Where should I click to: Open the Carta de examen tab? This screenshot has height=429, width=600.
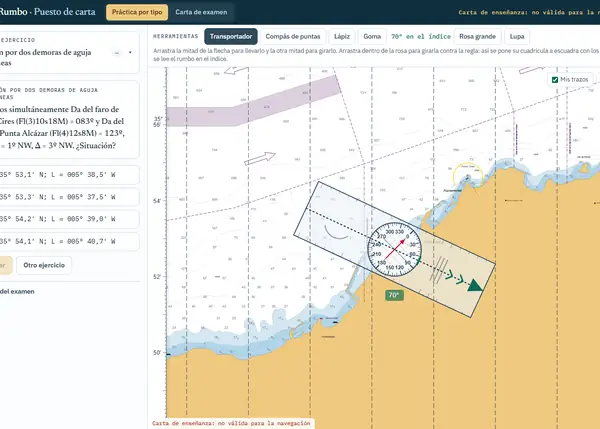201,12
